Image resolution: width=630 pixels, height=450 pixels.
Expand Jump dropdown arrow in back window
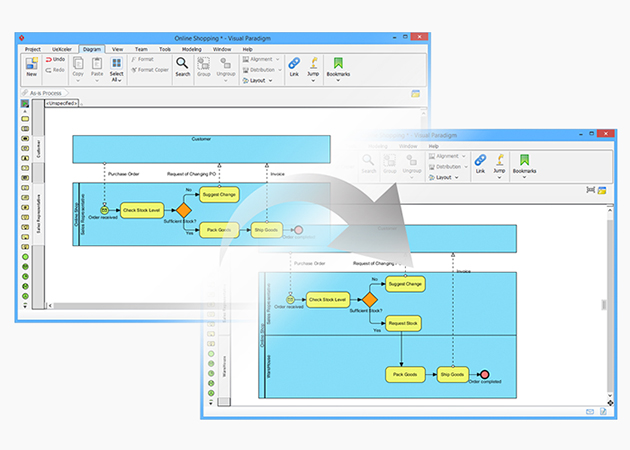click(x=313, y=80)
